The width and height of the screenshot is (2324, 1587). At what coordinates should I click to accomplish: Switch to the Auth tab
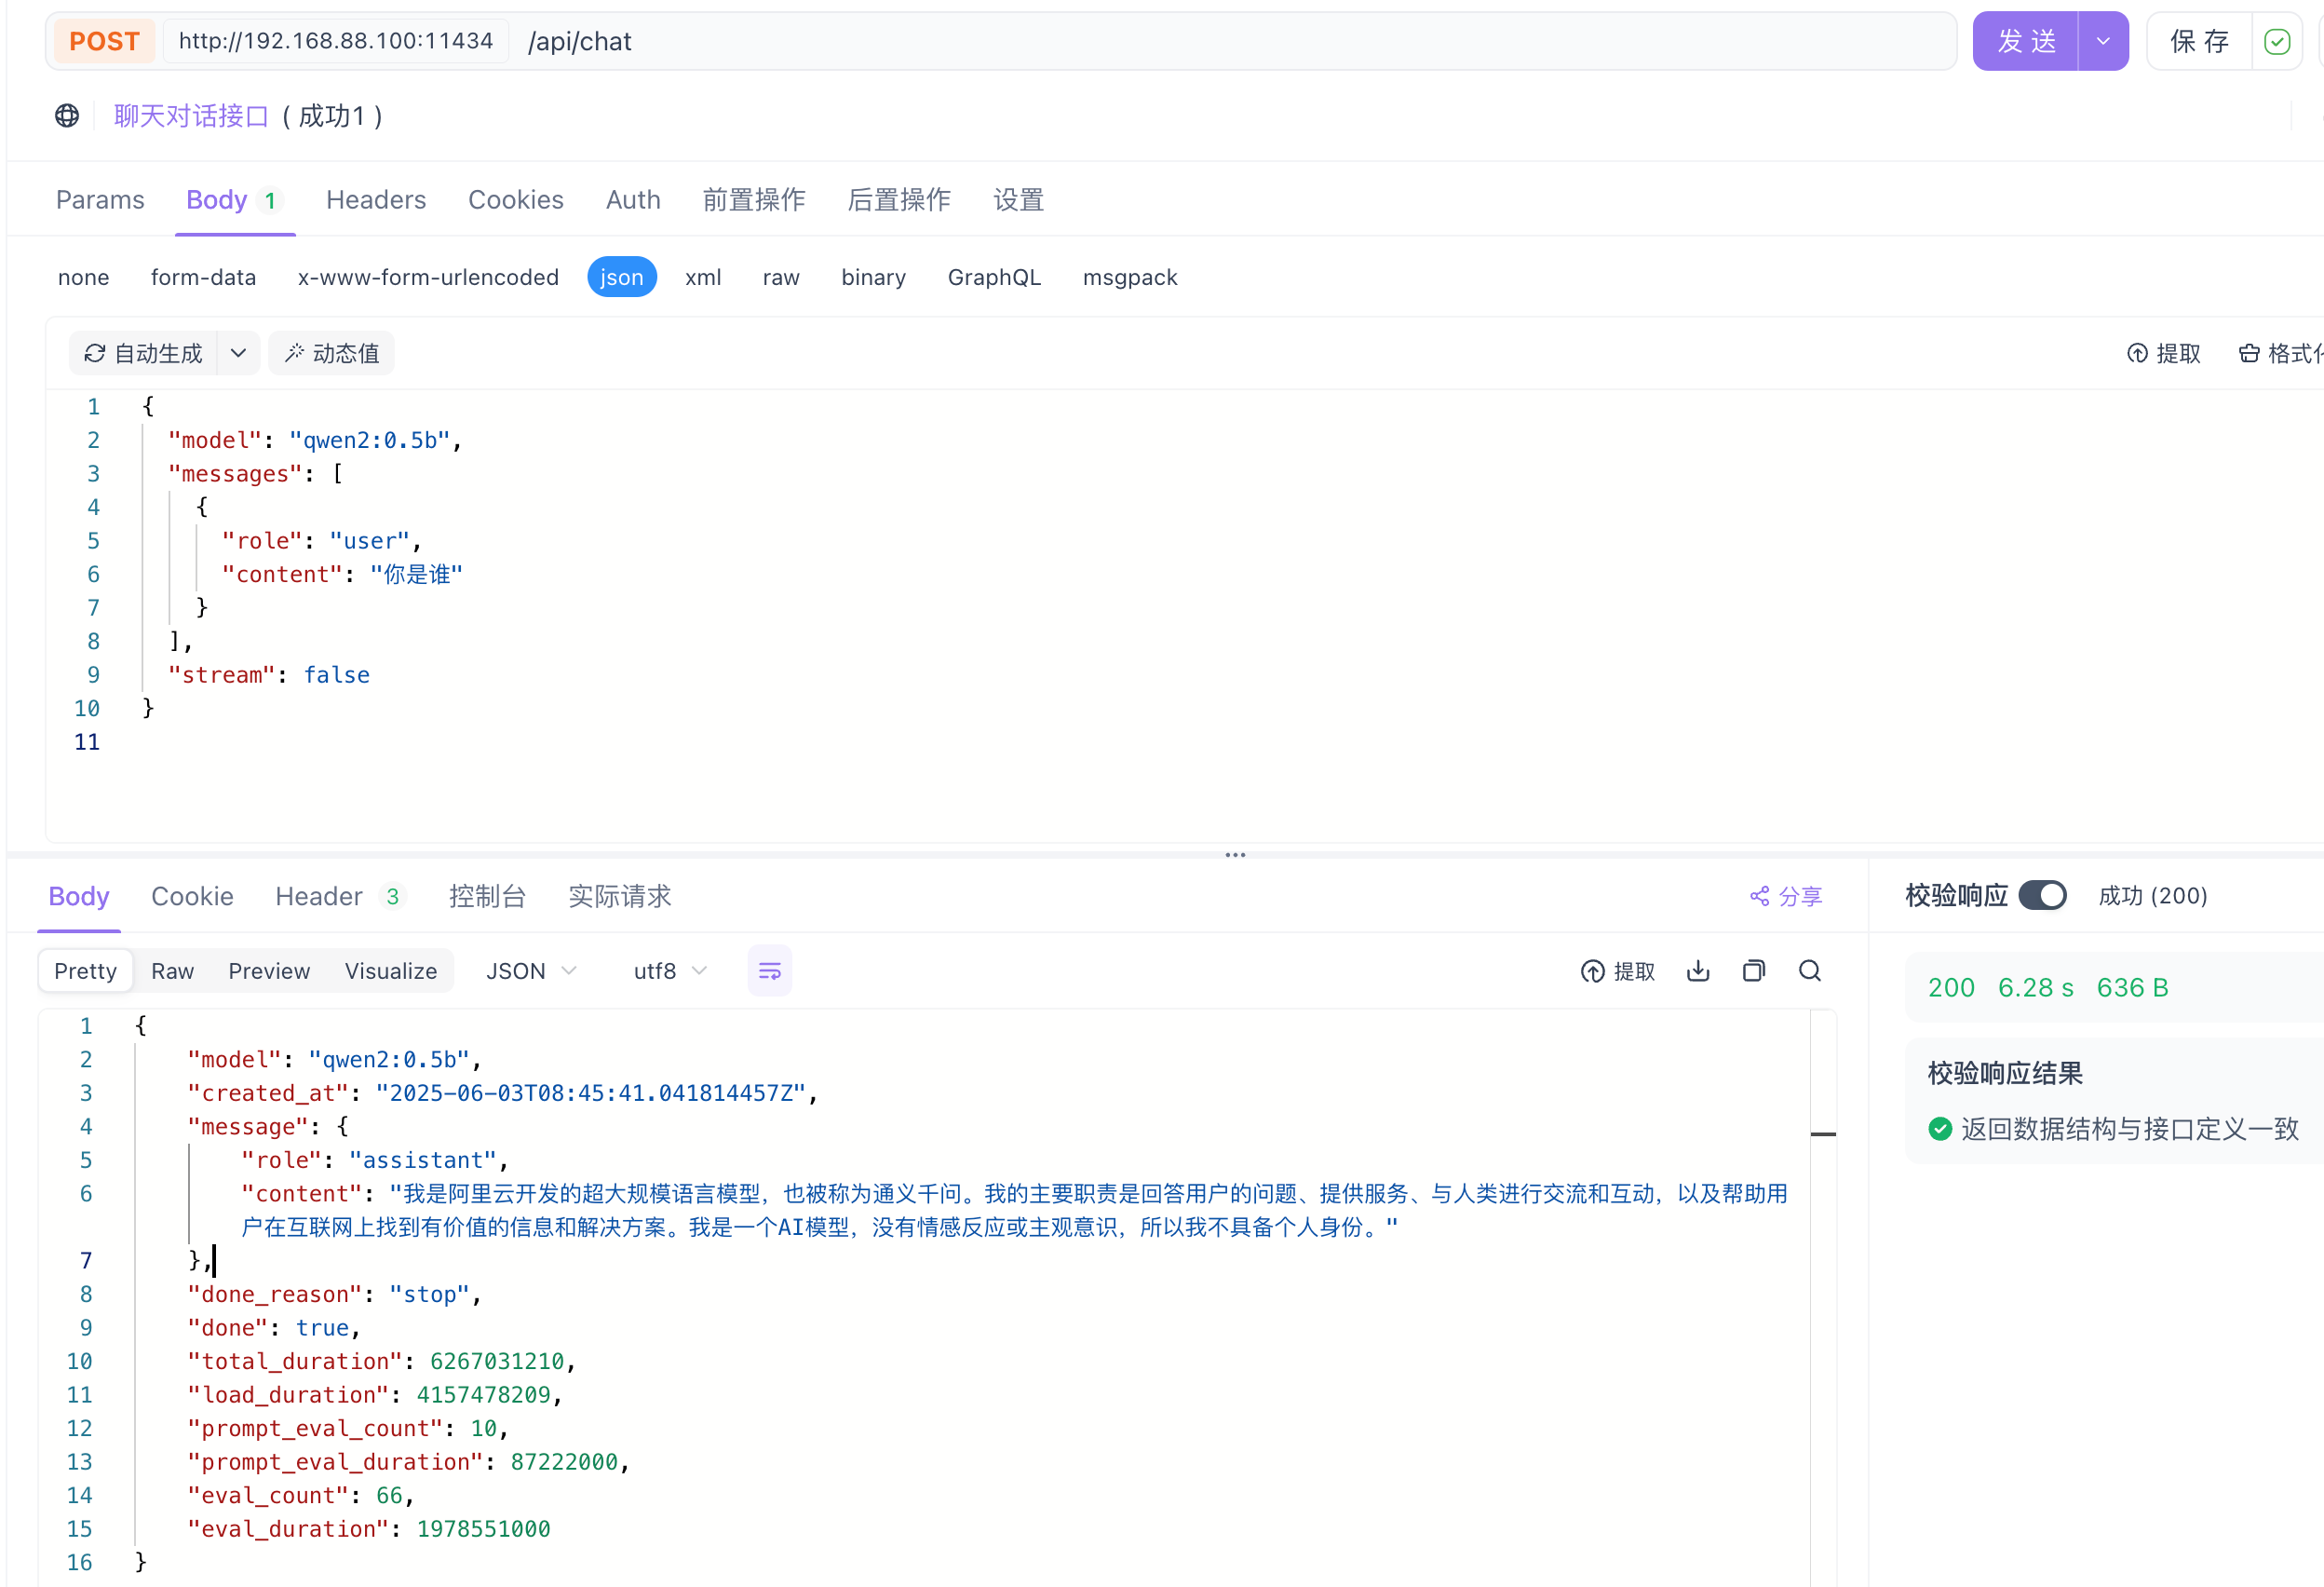(x=633, y=200)
